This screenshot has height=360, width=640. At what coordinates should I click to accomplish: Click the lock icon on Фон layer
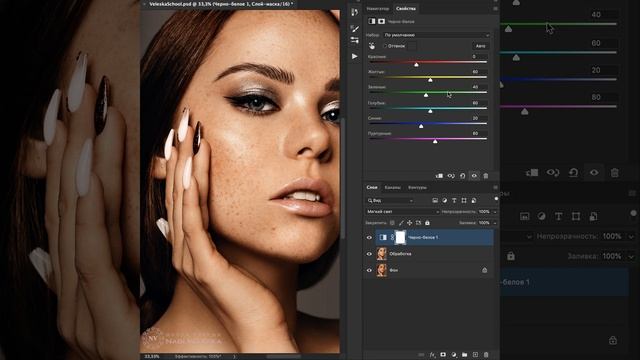(484, 270)
